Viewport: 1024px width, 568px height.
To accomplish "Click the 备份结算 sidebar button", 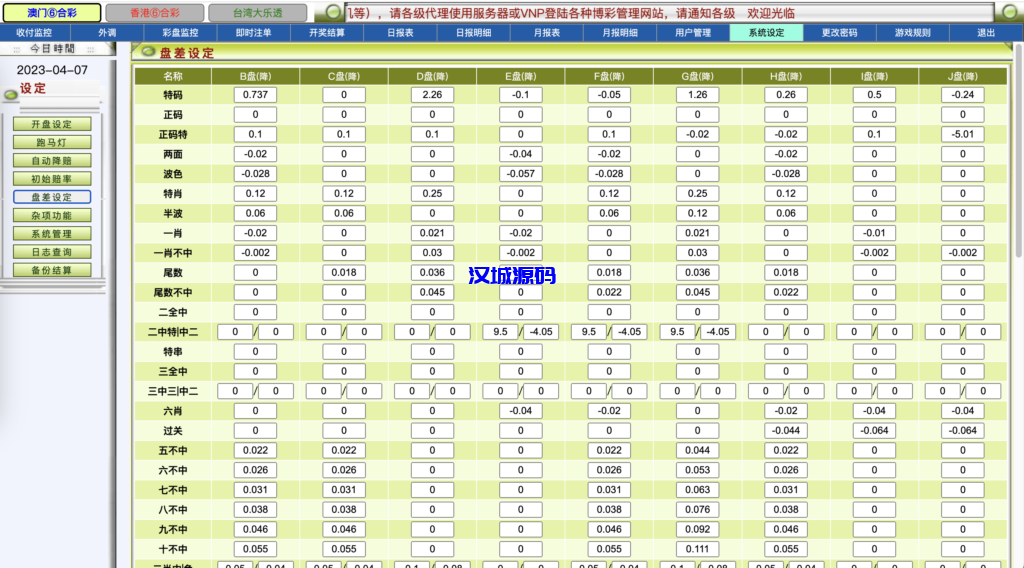I will [x=52, y=270].
